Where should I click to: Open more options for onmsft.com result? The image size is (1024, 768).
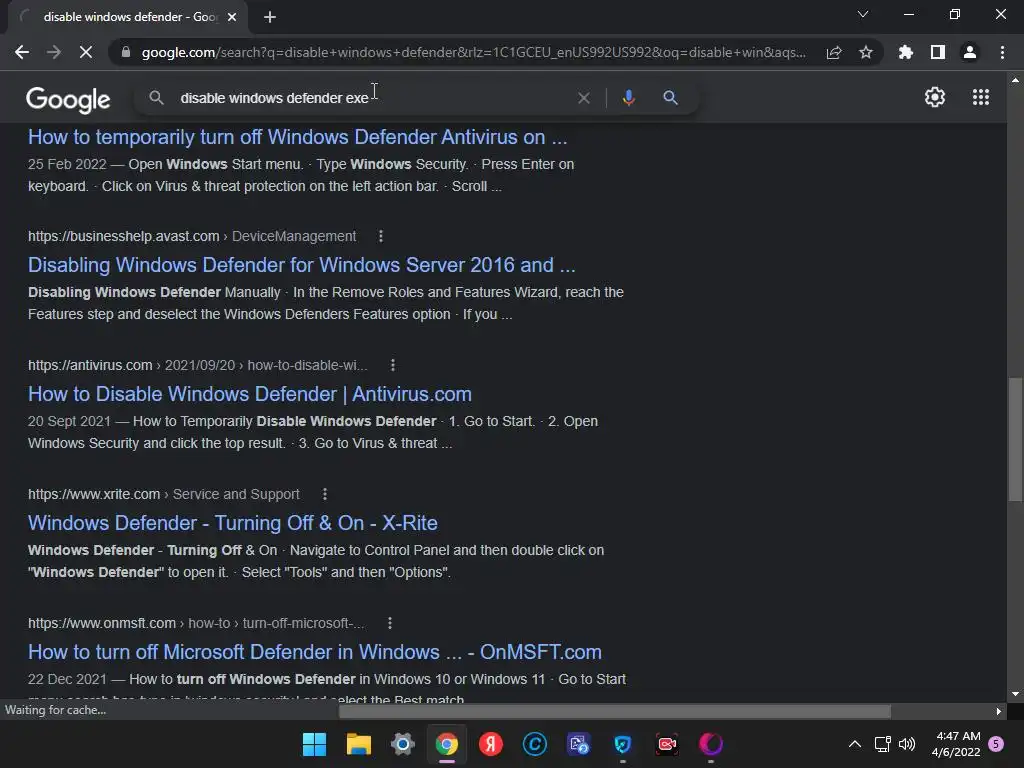pos(390,623)
